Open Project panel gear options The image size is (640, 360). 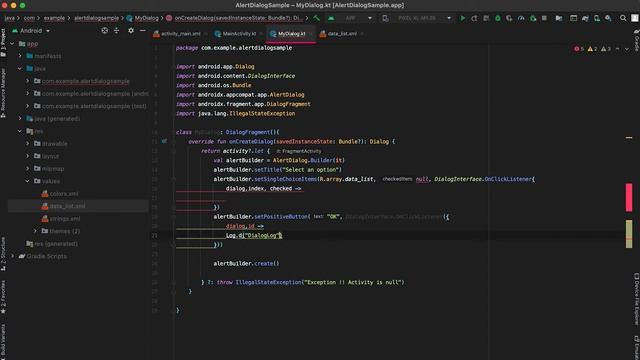pyautogui.click(x=131, y=31)
